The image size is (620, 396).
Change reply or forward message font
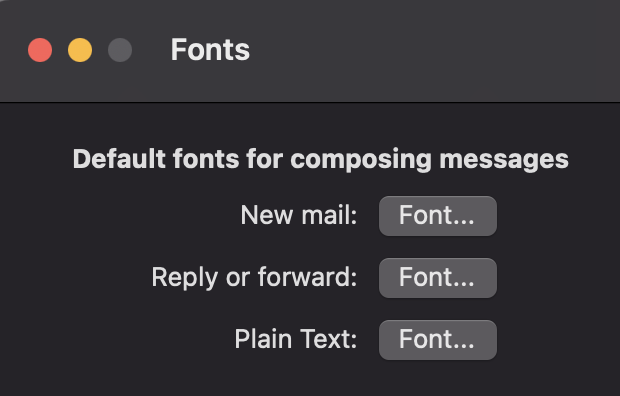pyautogui.click(x=438, y=278)
